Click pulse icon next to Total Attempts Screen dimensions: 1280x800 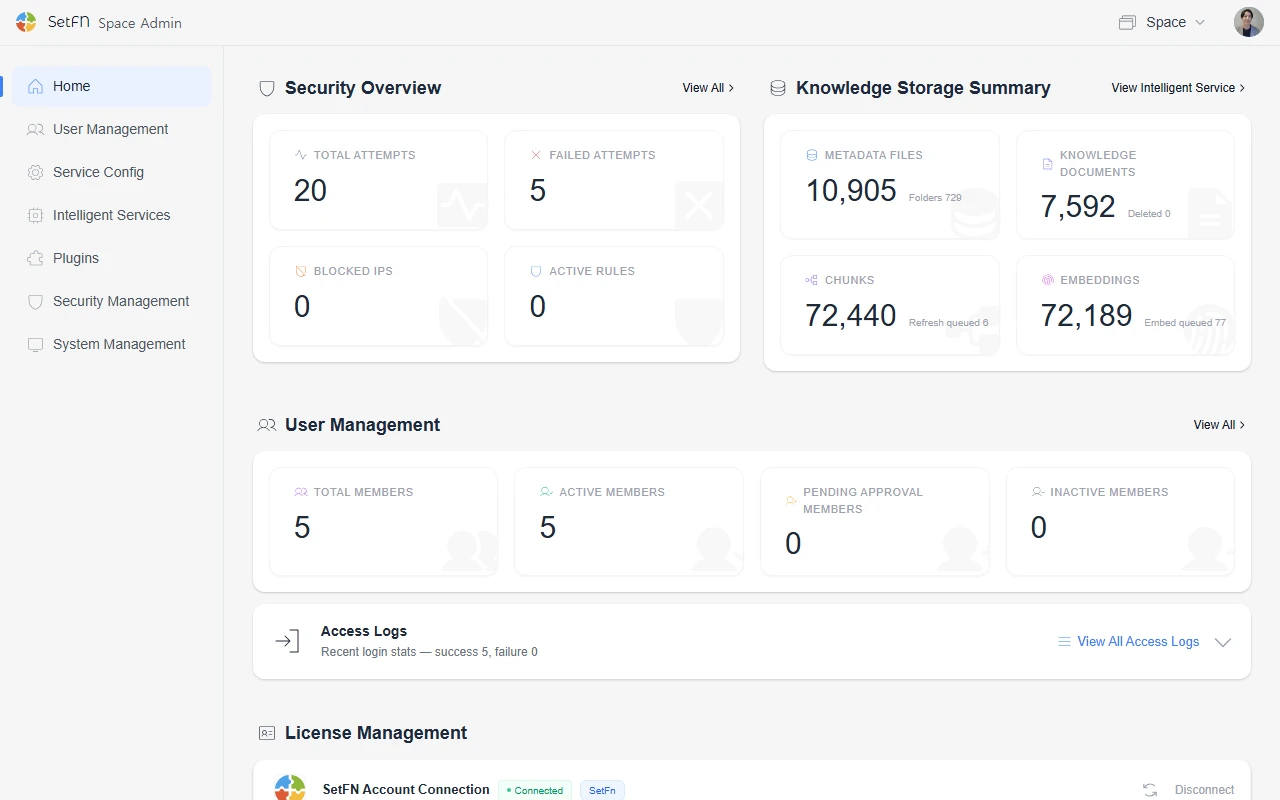301,155
